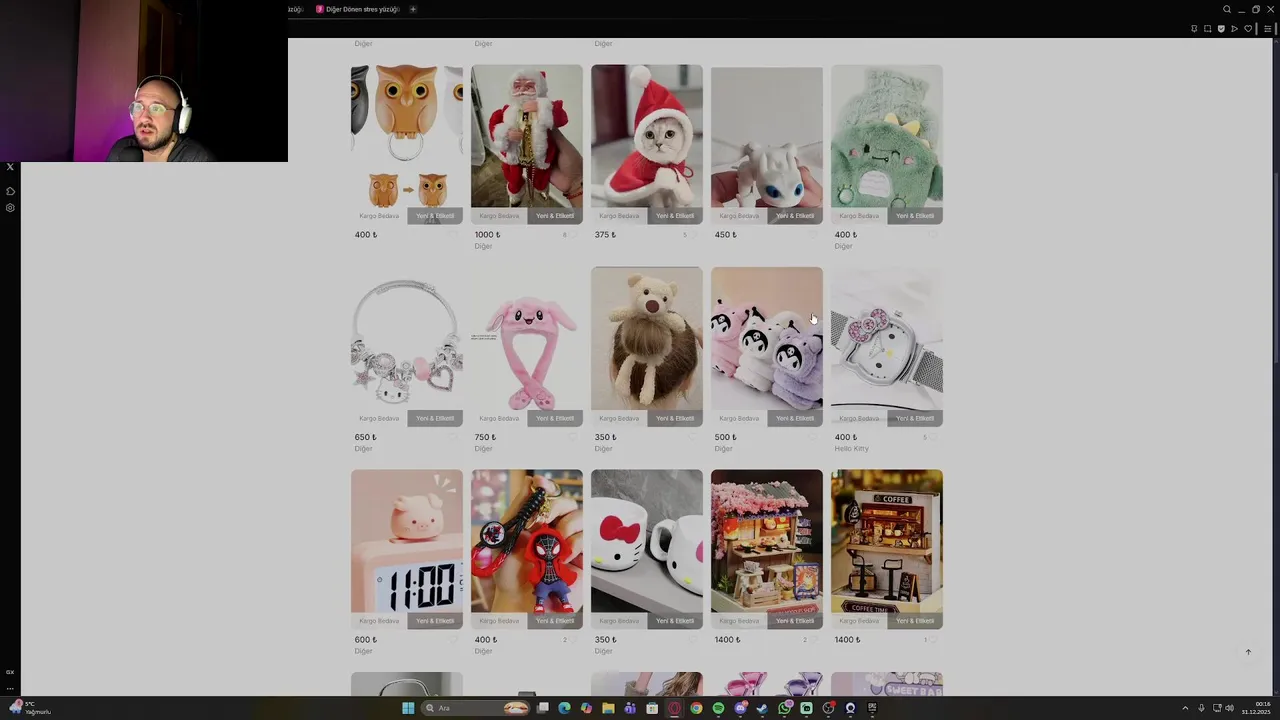The height and width of the screenshot is (720, 1280).
Task: Open the teddy bear hair clip product
Action: 647,347
